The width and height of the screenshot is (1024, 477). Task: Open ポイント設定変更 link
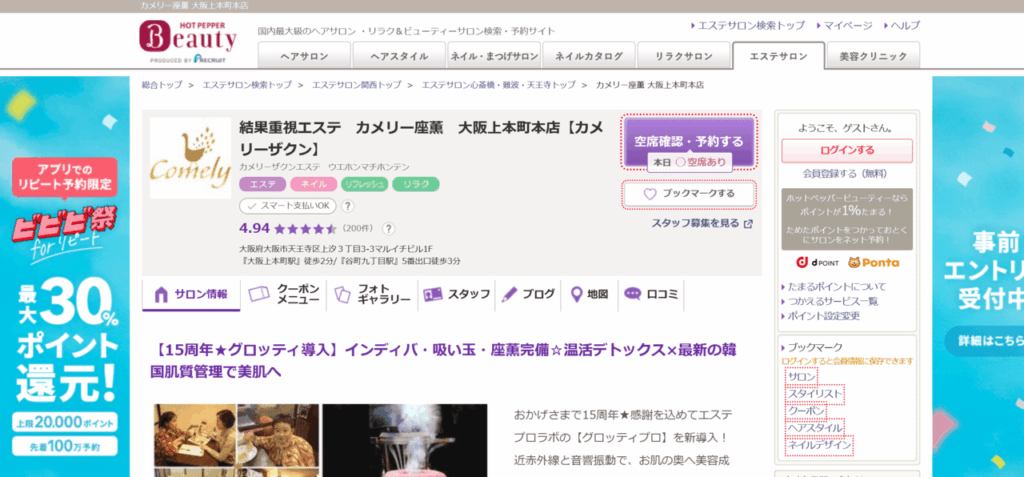pos(824,316)
